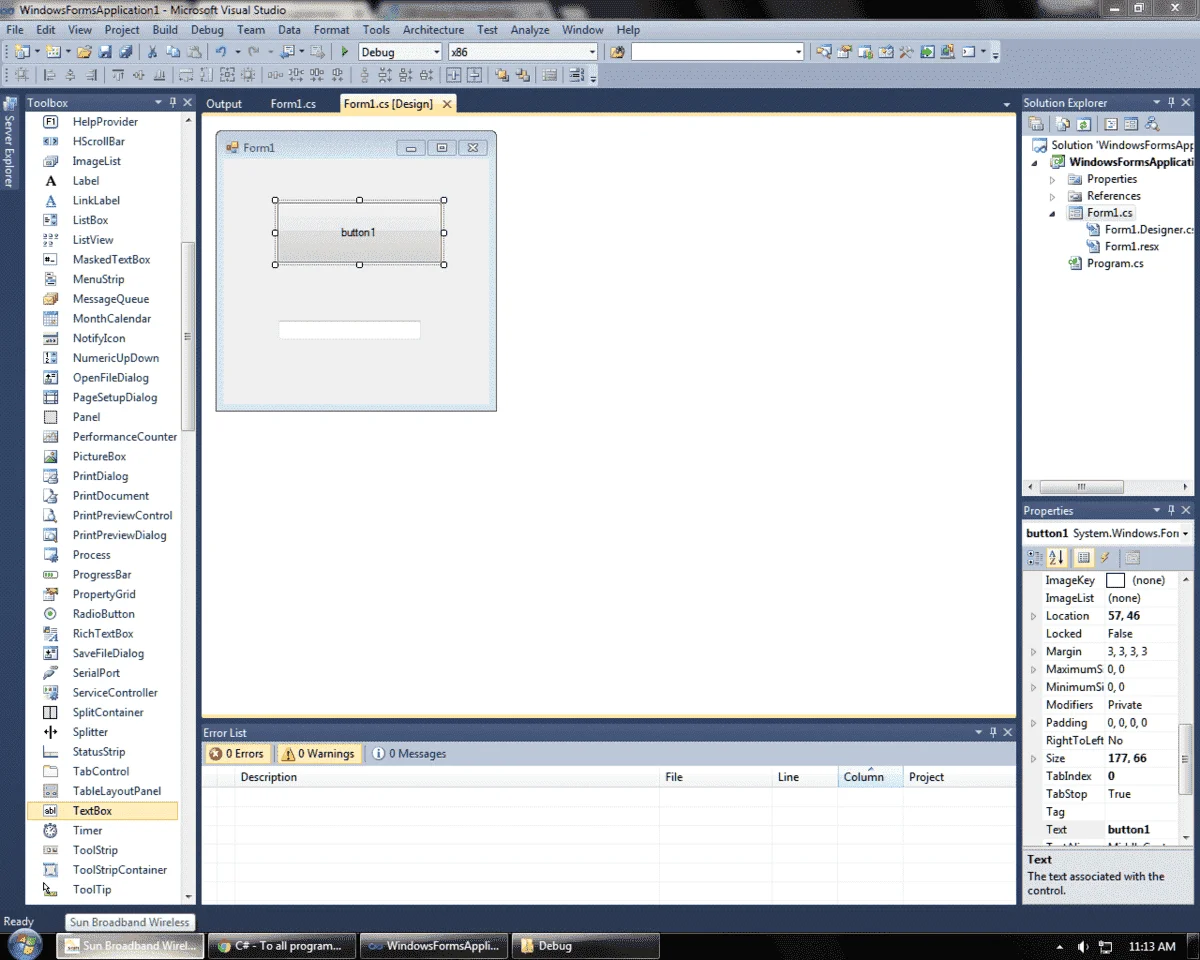Click the Save floppy disk toolbar icon
Screen dimensions: 1200x960
pyautogui.click(x=105, y=52)
